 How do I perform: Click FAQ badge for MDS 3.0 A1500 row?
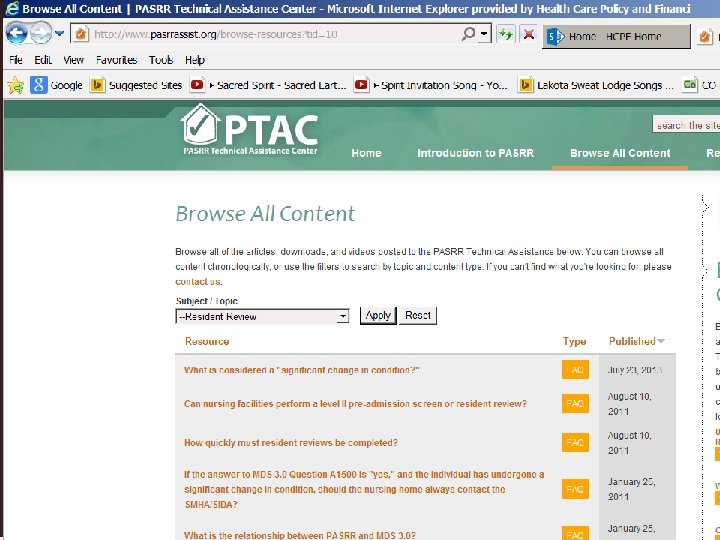click(x=575, y=489)
